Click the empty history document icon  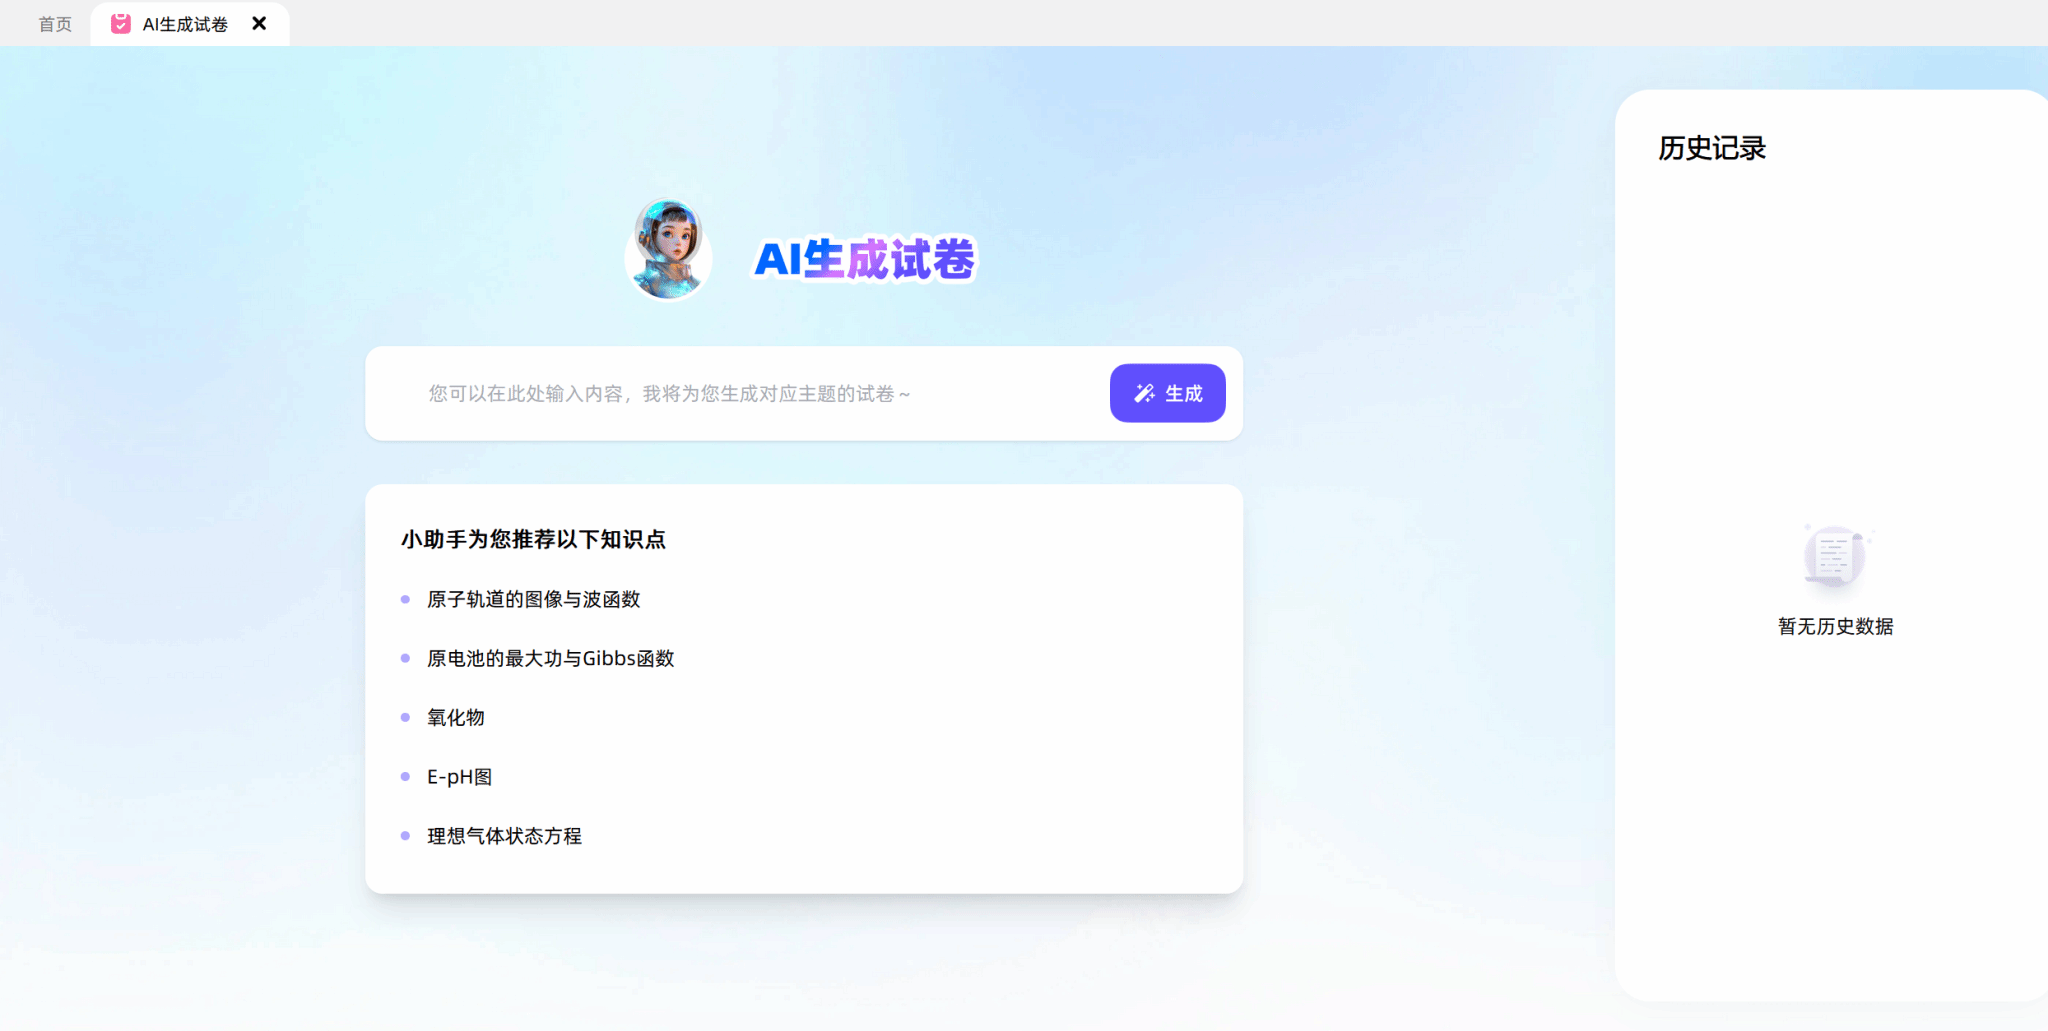pyautogui.click(x=1834, y=556)
